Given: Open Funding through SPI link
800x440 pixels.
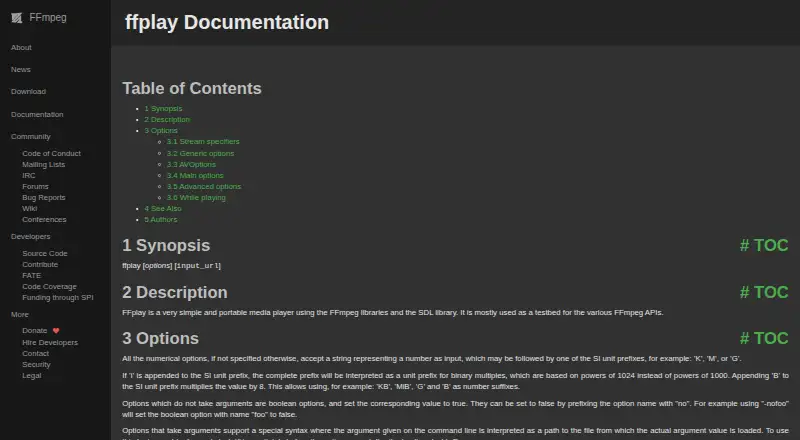Looking at the screenshot, I should pos(58,298).
